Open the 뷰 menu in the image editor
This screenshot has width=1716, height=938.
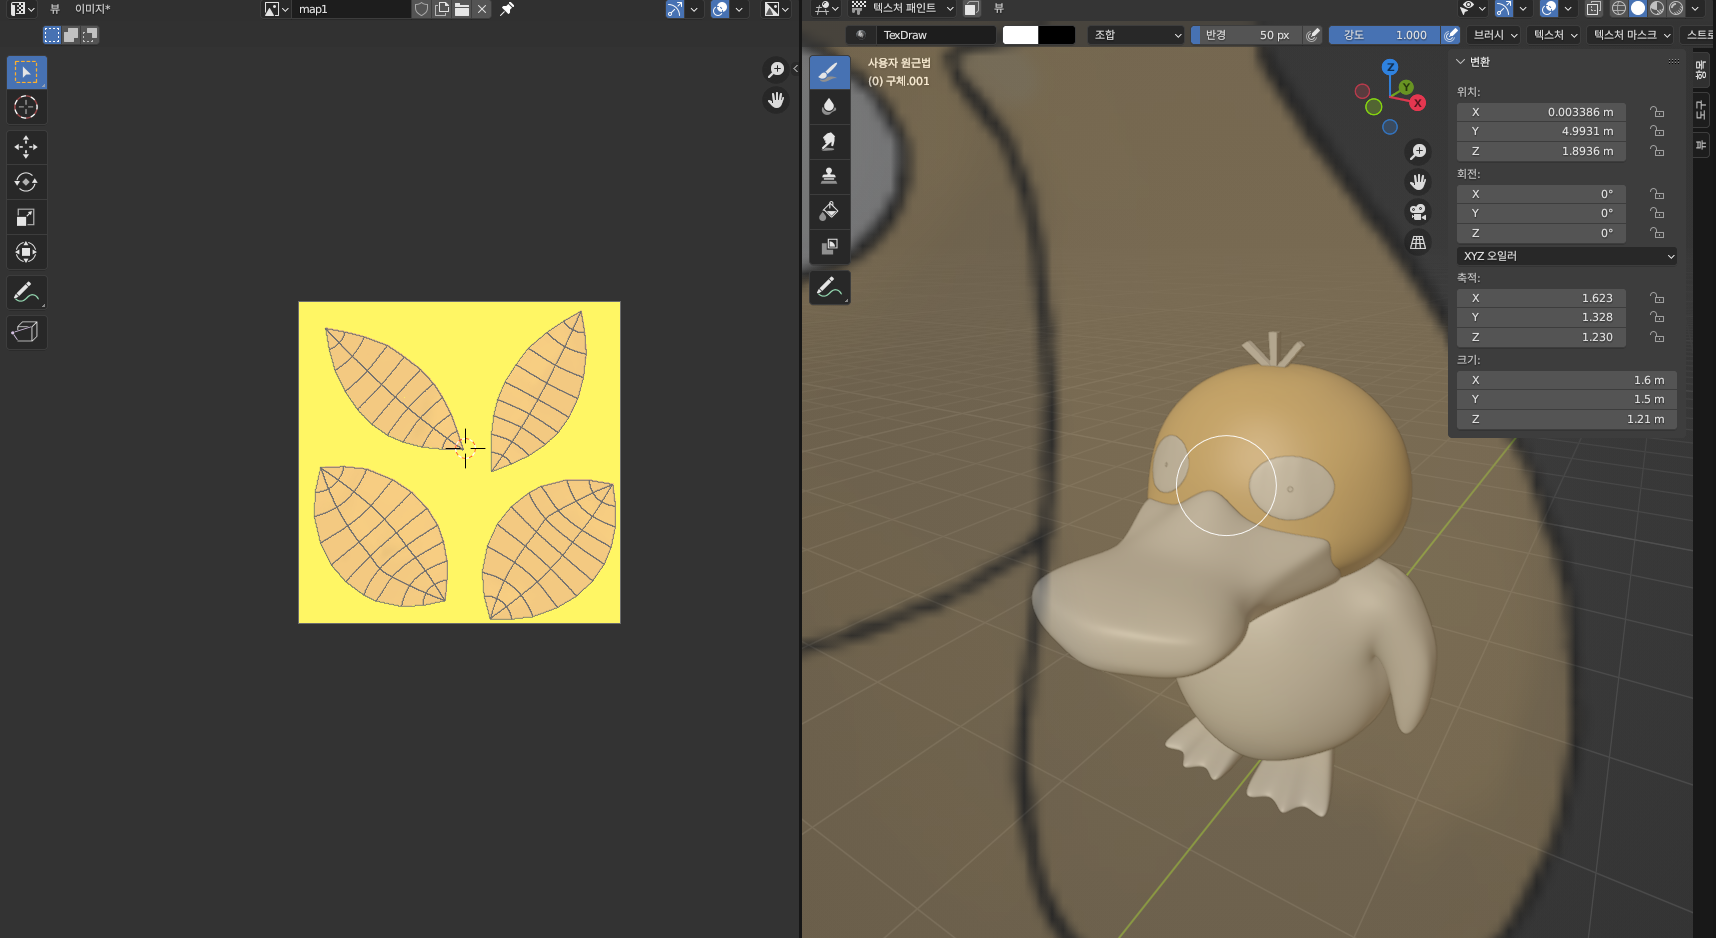tap(55, 9)
